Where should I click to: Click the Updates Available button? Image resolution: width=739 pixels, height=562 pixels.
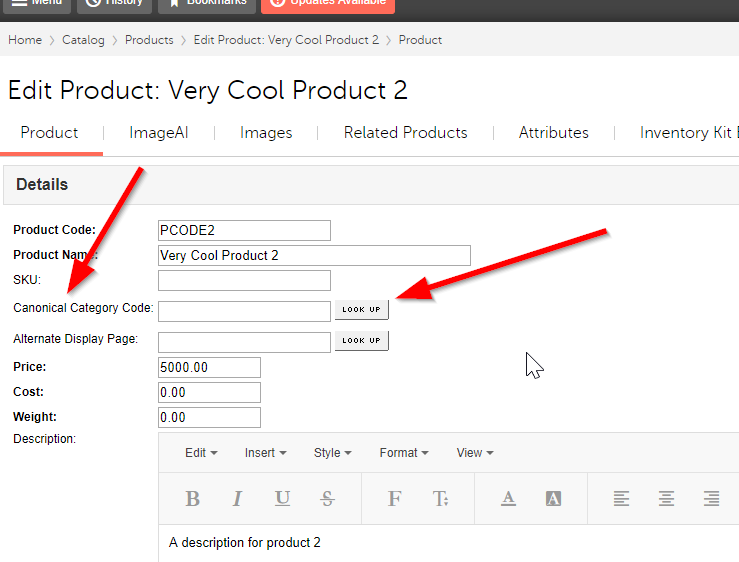[328, 3]
